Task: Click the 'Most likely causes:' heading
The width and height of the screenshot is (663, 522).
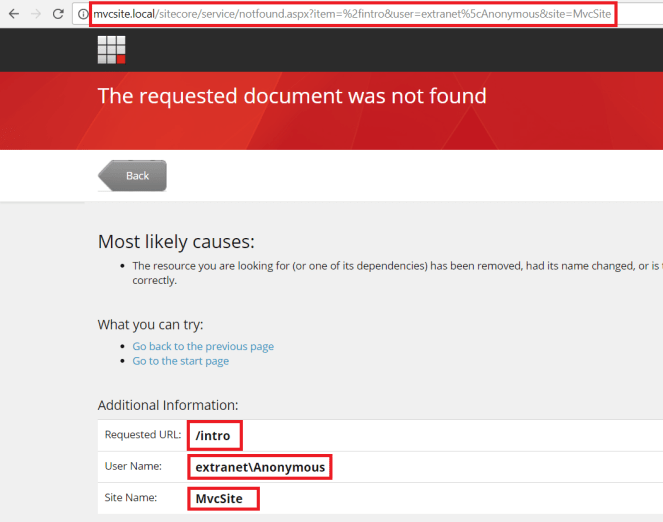Action: coord(176,242)
